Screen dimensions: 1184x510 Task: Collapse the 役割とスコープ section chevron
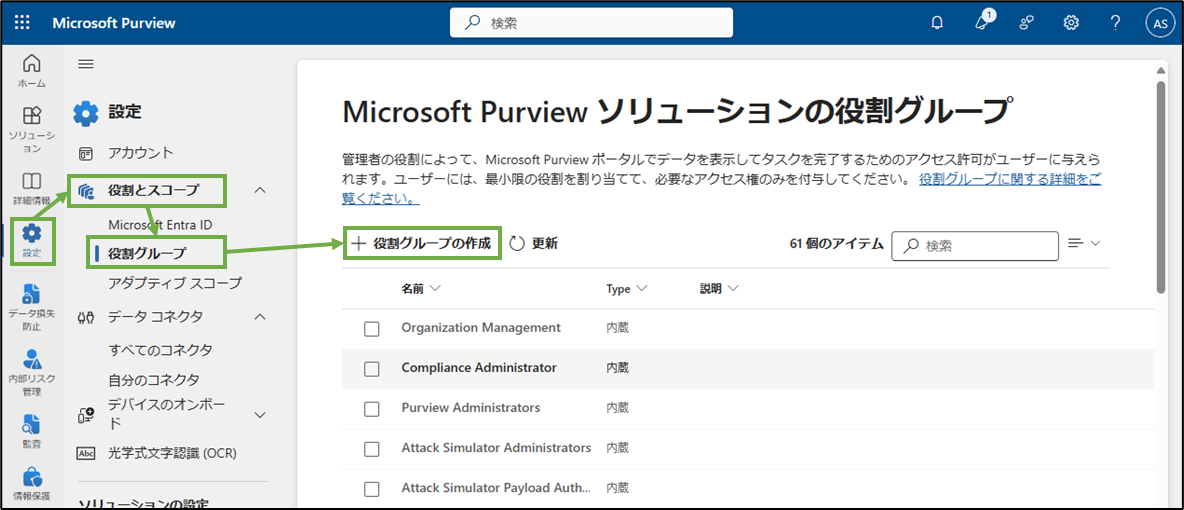260,190
